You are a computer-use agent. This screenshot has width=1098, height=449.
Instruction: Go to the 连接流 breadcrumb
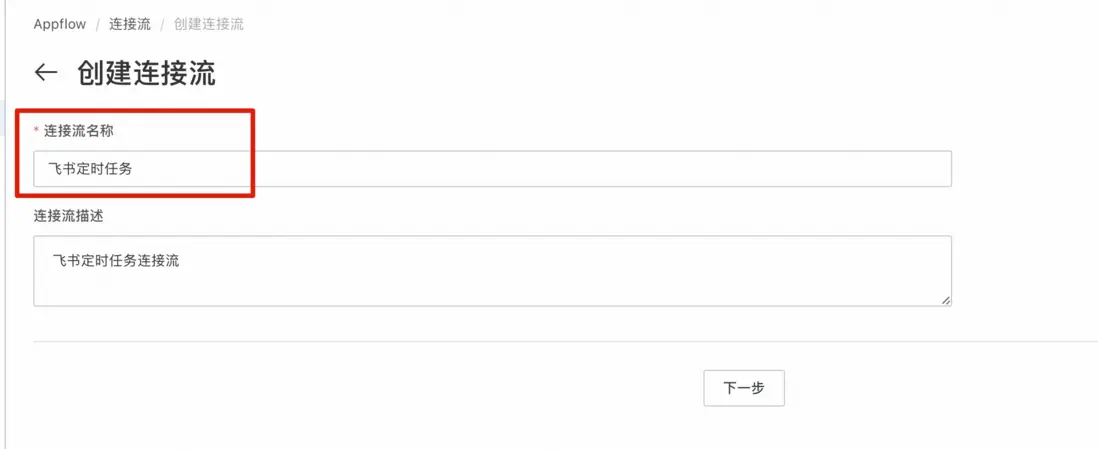(130, 25)
